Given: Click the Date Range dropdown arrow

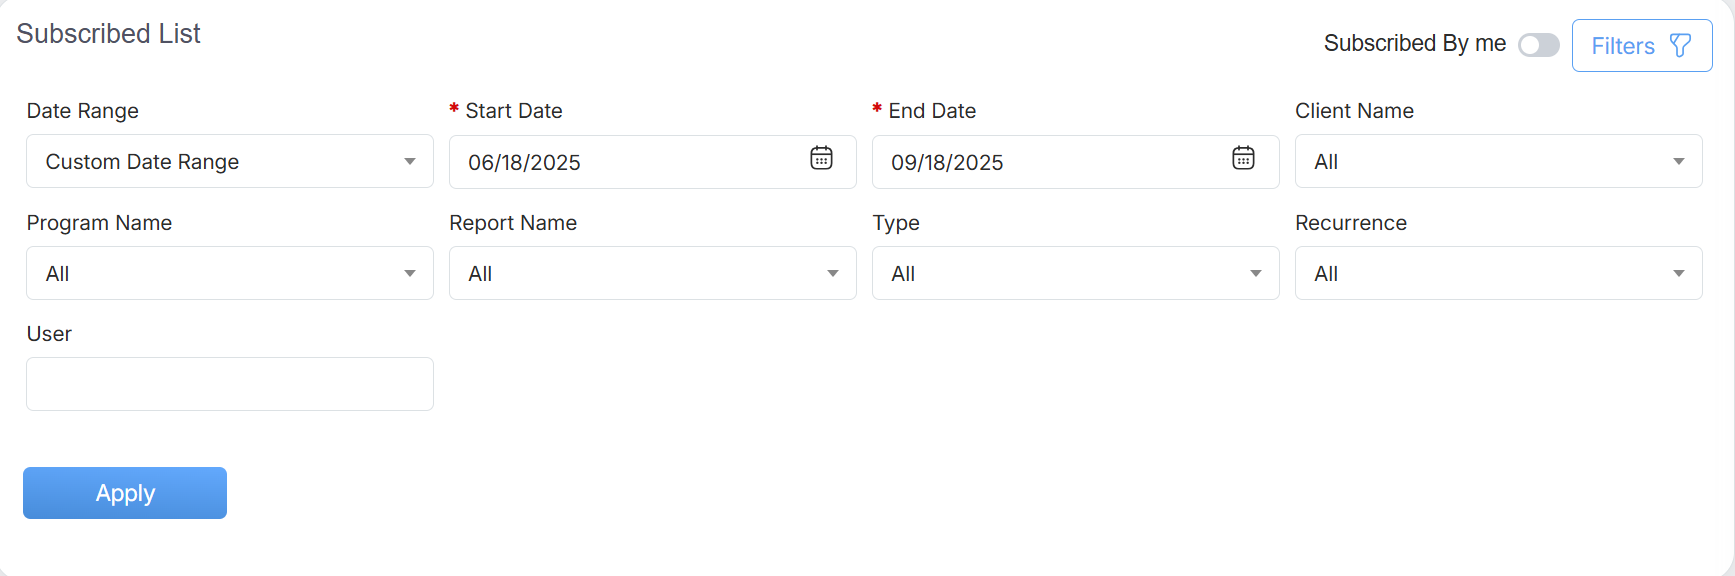Looking at the screenshot, I should pyautogui.click(x=410, y=162).
